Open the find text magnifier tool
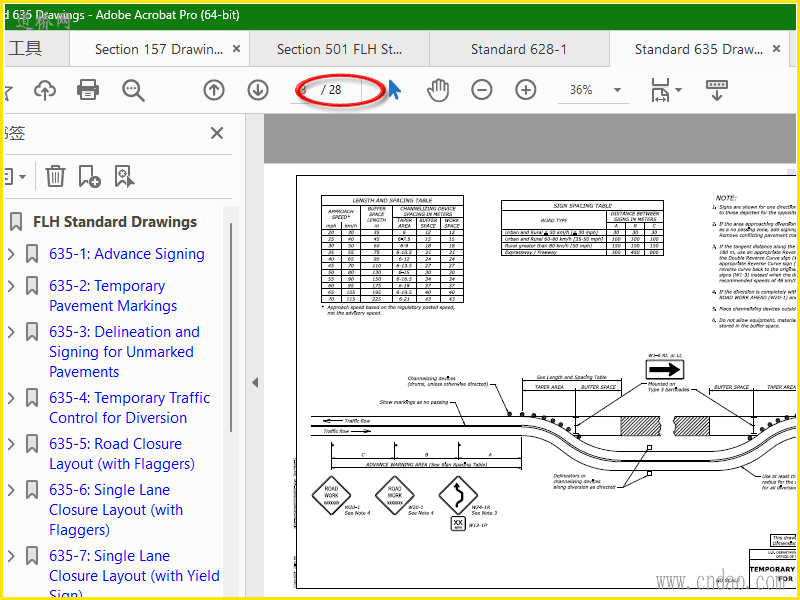Screen dimensions: 800x600 pos(133,90)
